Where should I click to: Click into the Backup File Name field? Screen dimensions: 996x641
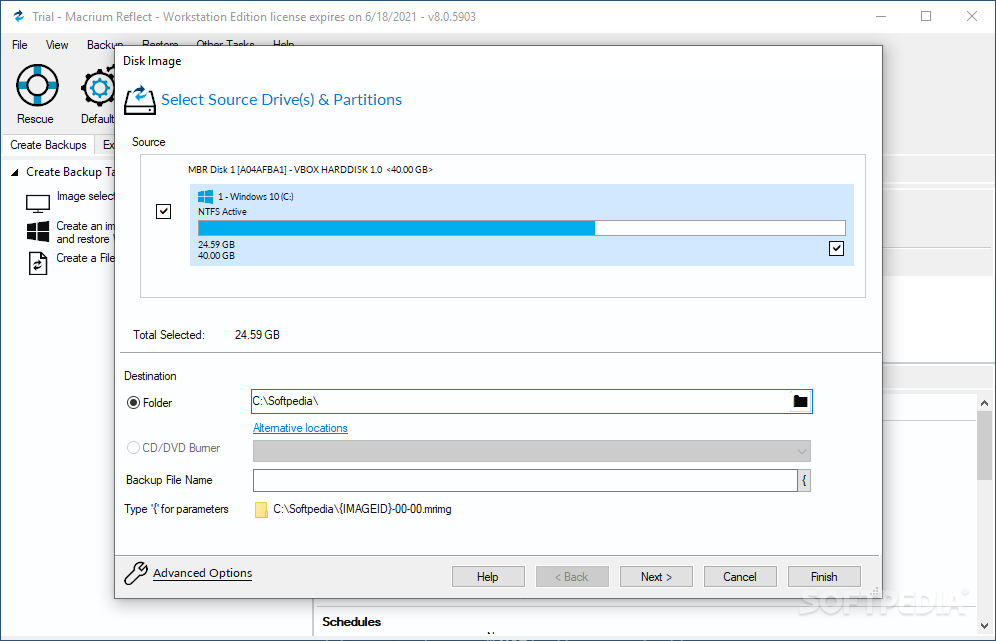(525, 480)
